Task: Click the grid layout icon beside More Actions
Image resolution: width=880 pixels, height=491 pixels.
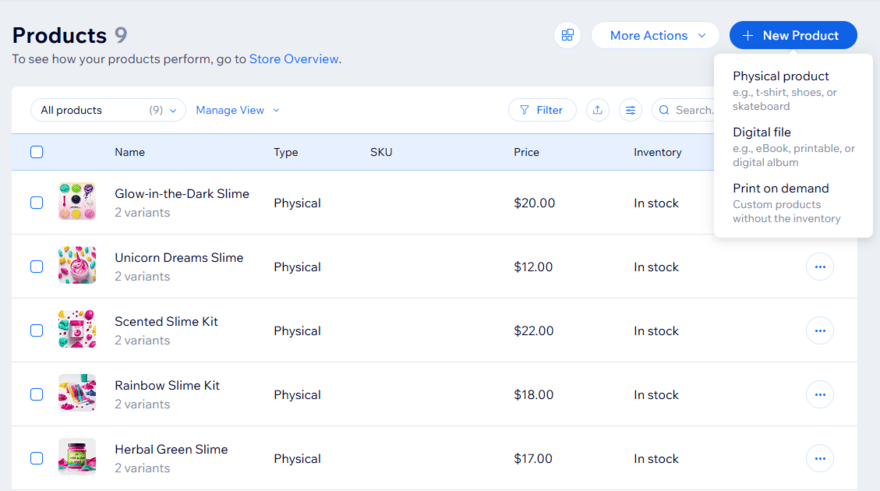Action: click(567, 35)
